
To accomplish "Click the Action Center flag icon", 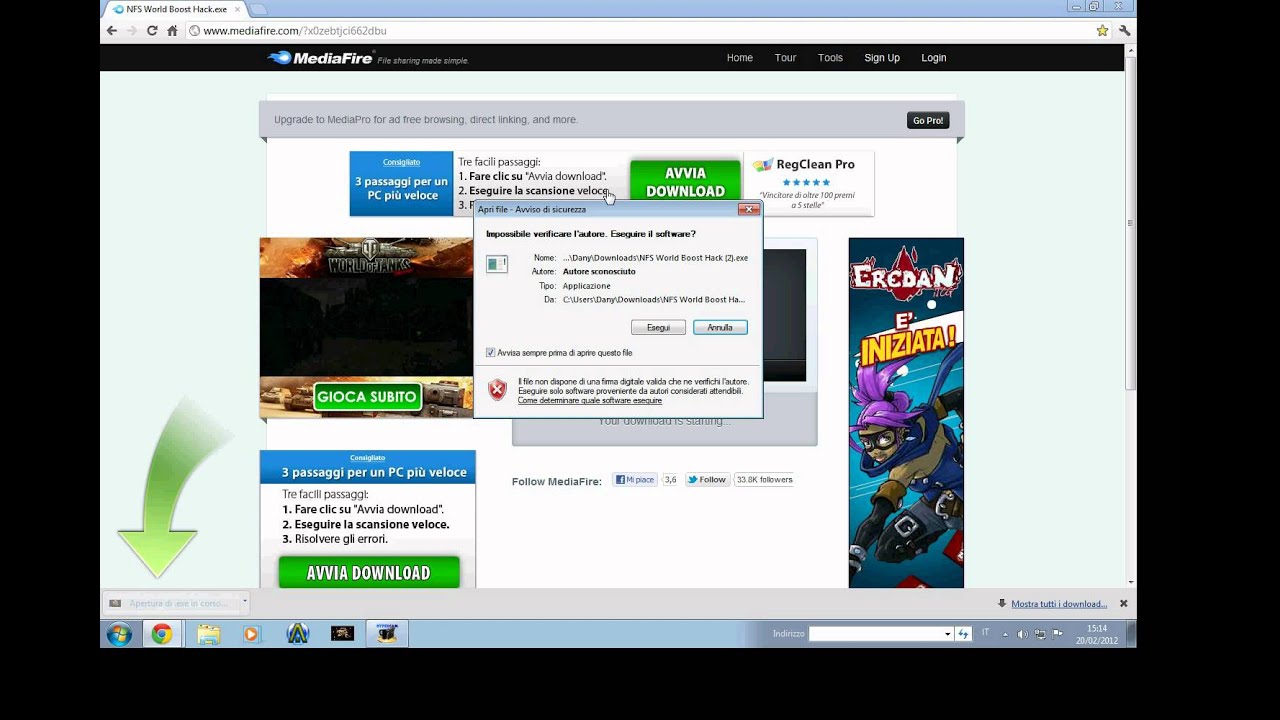I will coord(1057,634).
